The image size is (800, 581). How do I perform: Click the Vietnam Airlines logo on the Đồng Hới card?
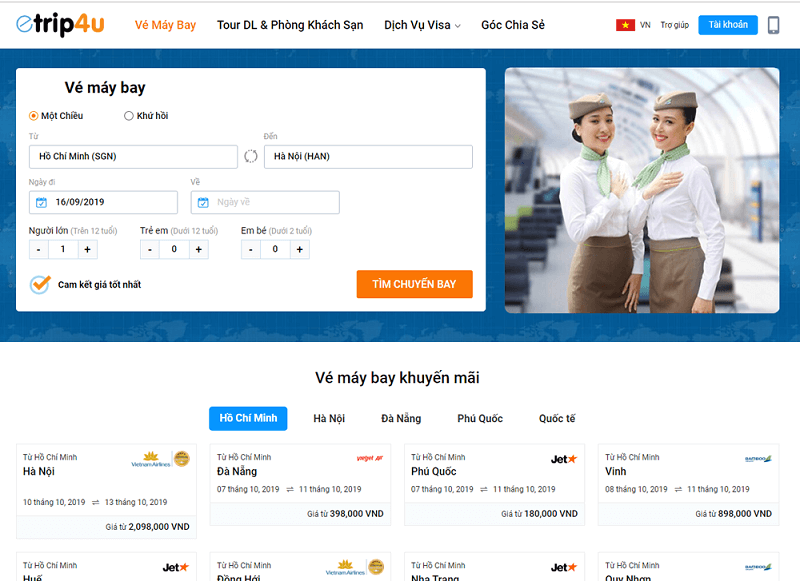(x=355, y=567)
